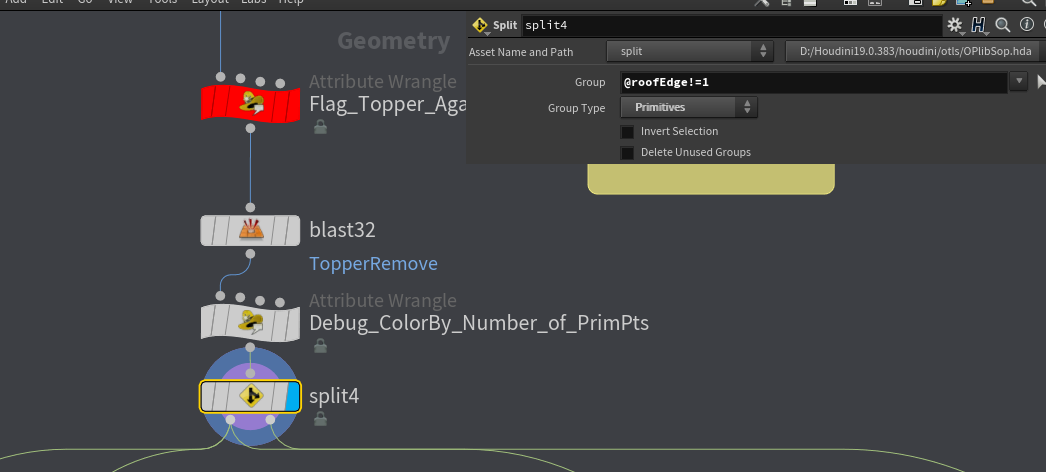Click the OPlibSop.hda asset path button
Screen dimensions: 1046x472
(x=915, y=50)
